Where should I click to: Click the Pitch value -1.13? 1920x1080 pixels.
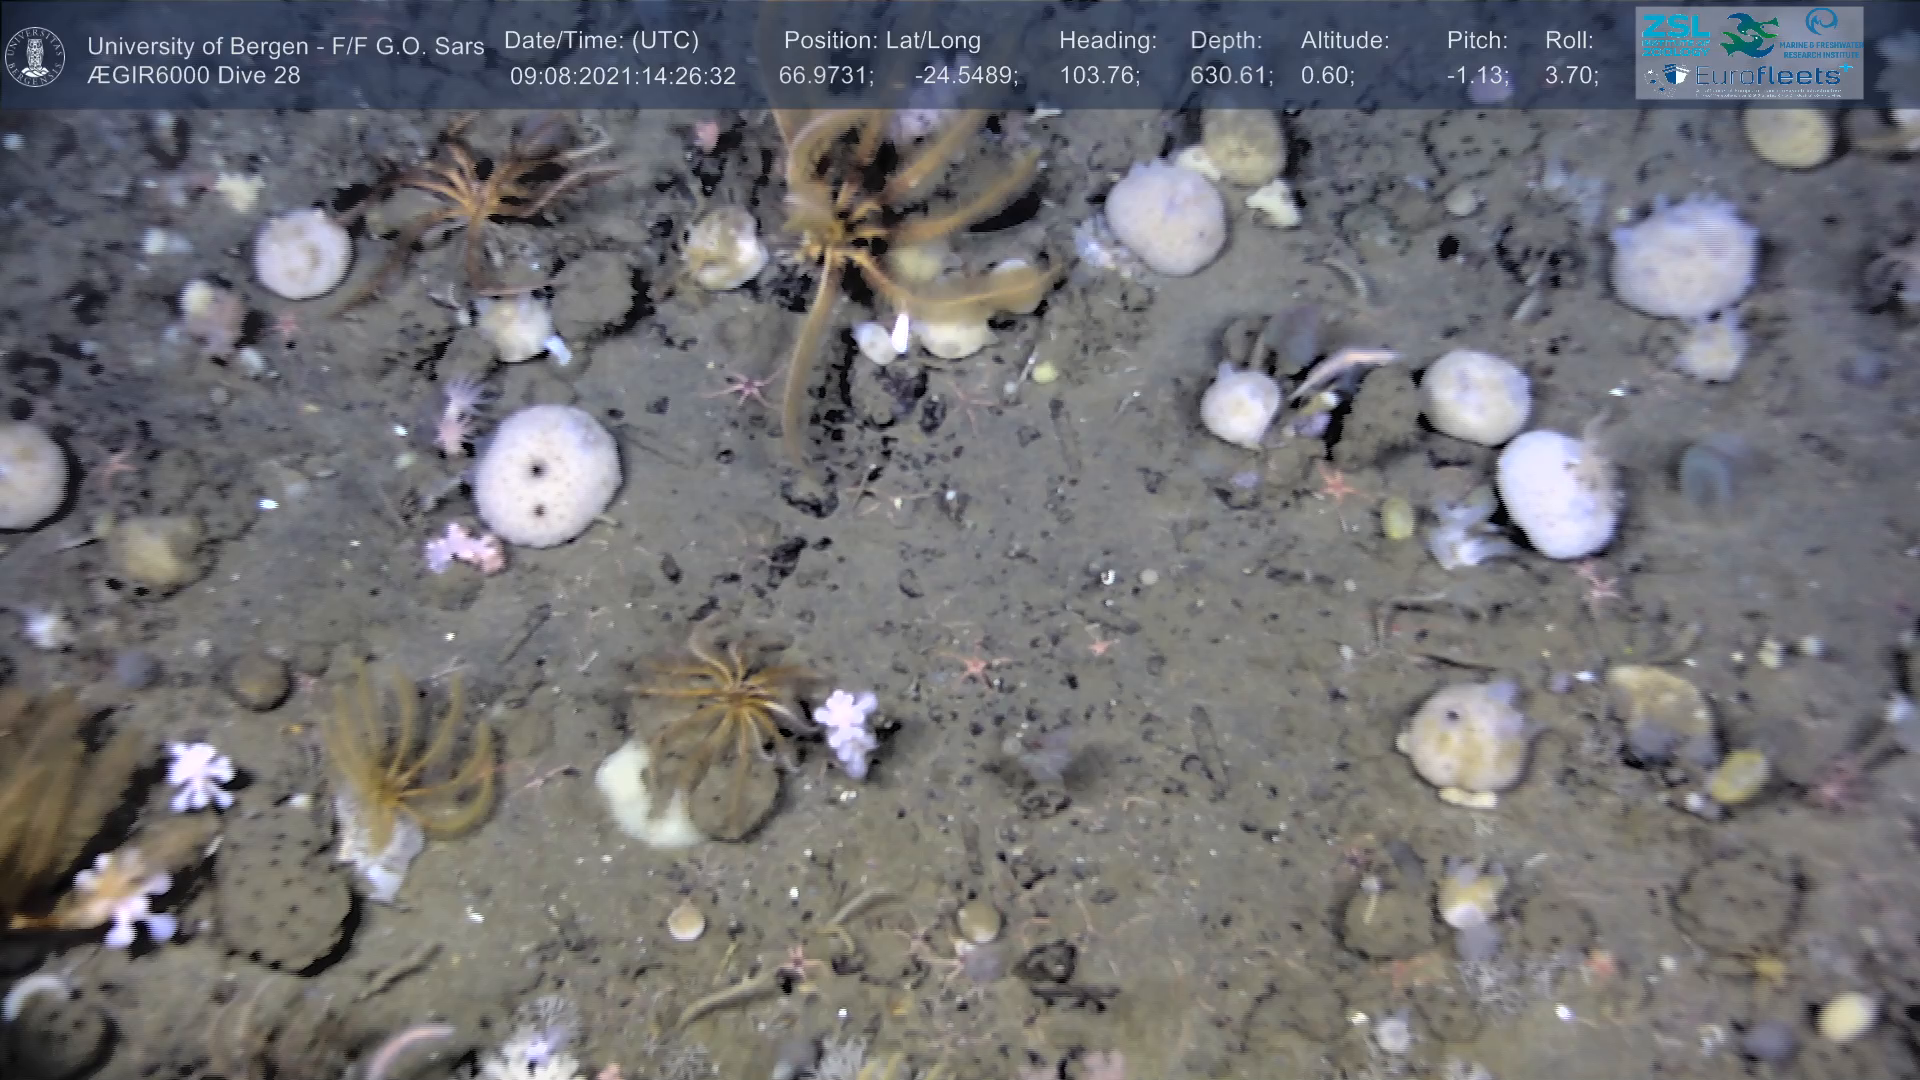[x=1477, y=76]
